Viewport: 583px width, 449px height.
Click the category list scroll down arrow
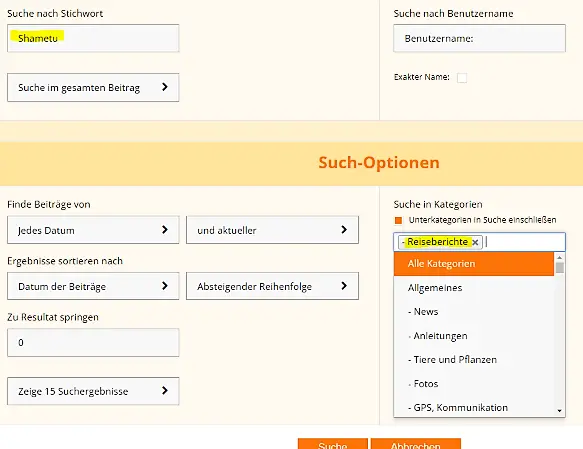tap(560, 411)
